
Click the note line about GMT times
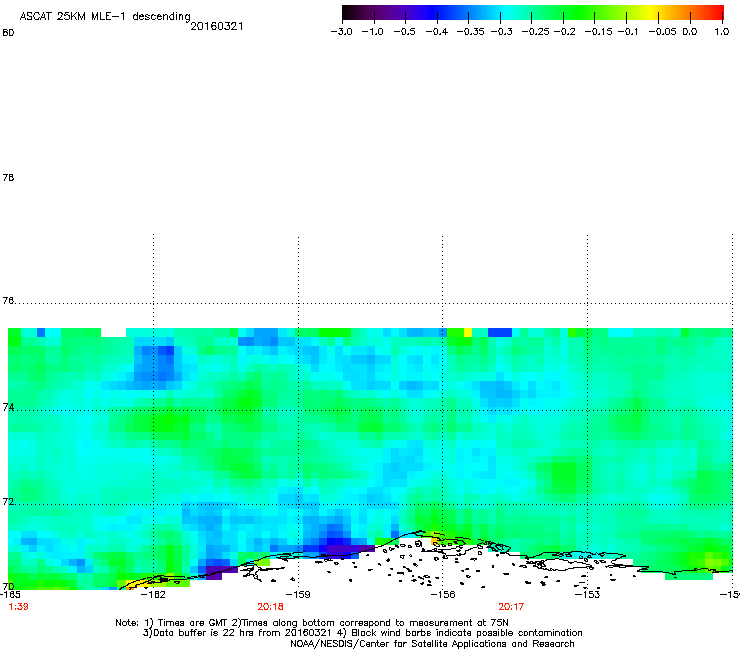pyautogui.click(x=312, y=623)
